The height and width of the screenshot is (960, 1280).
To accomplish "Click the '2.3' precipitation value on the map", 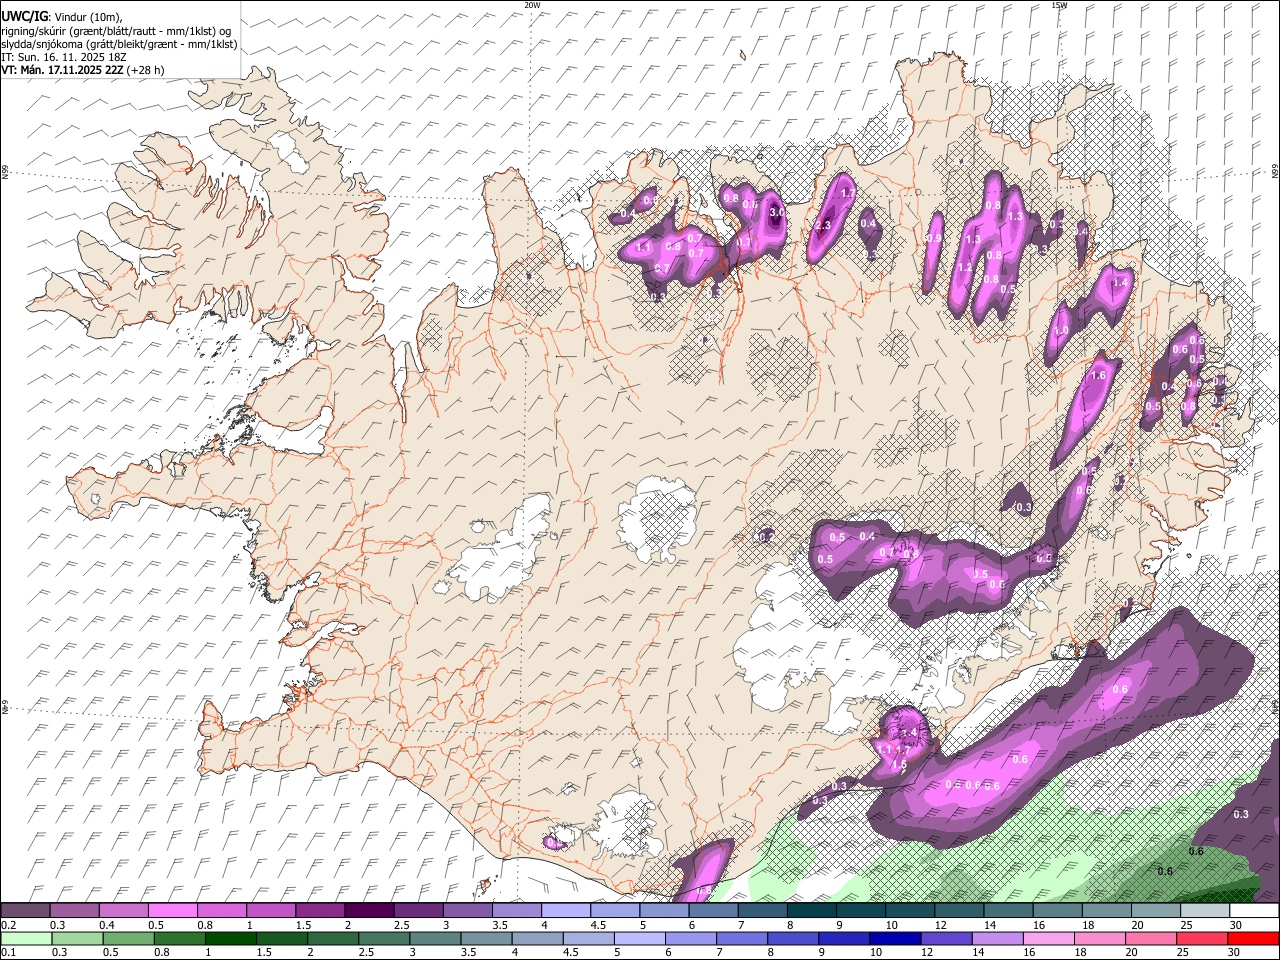I will coord(823,226).
